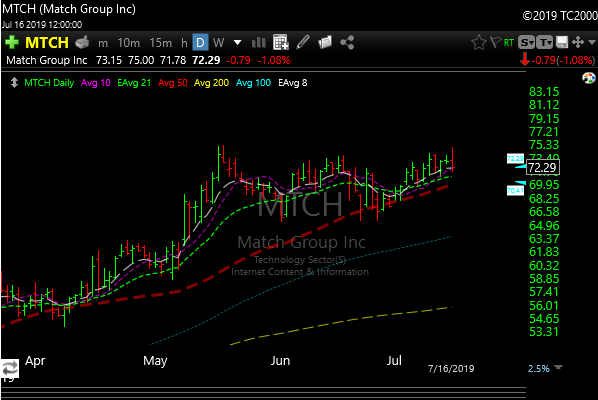Click the boxed 72.29 current price label
This screenshot has height=400, width=598.
click(x=543, y=167)
